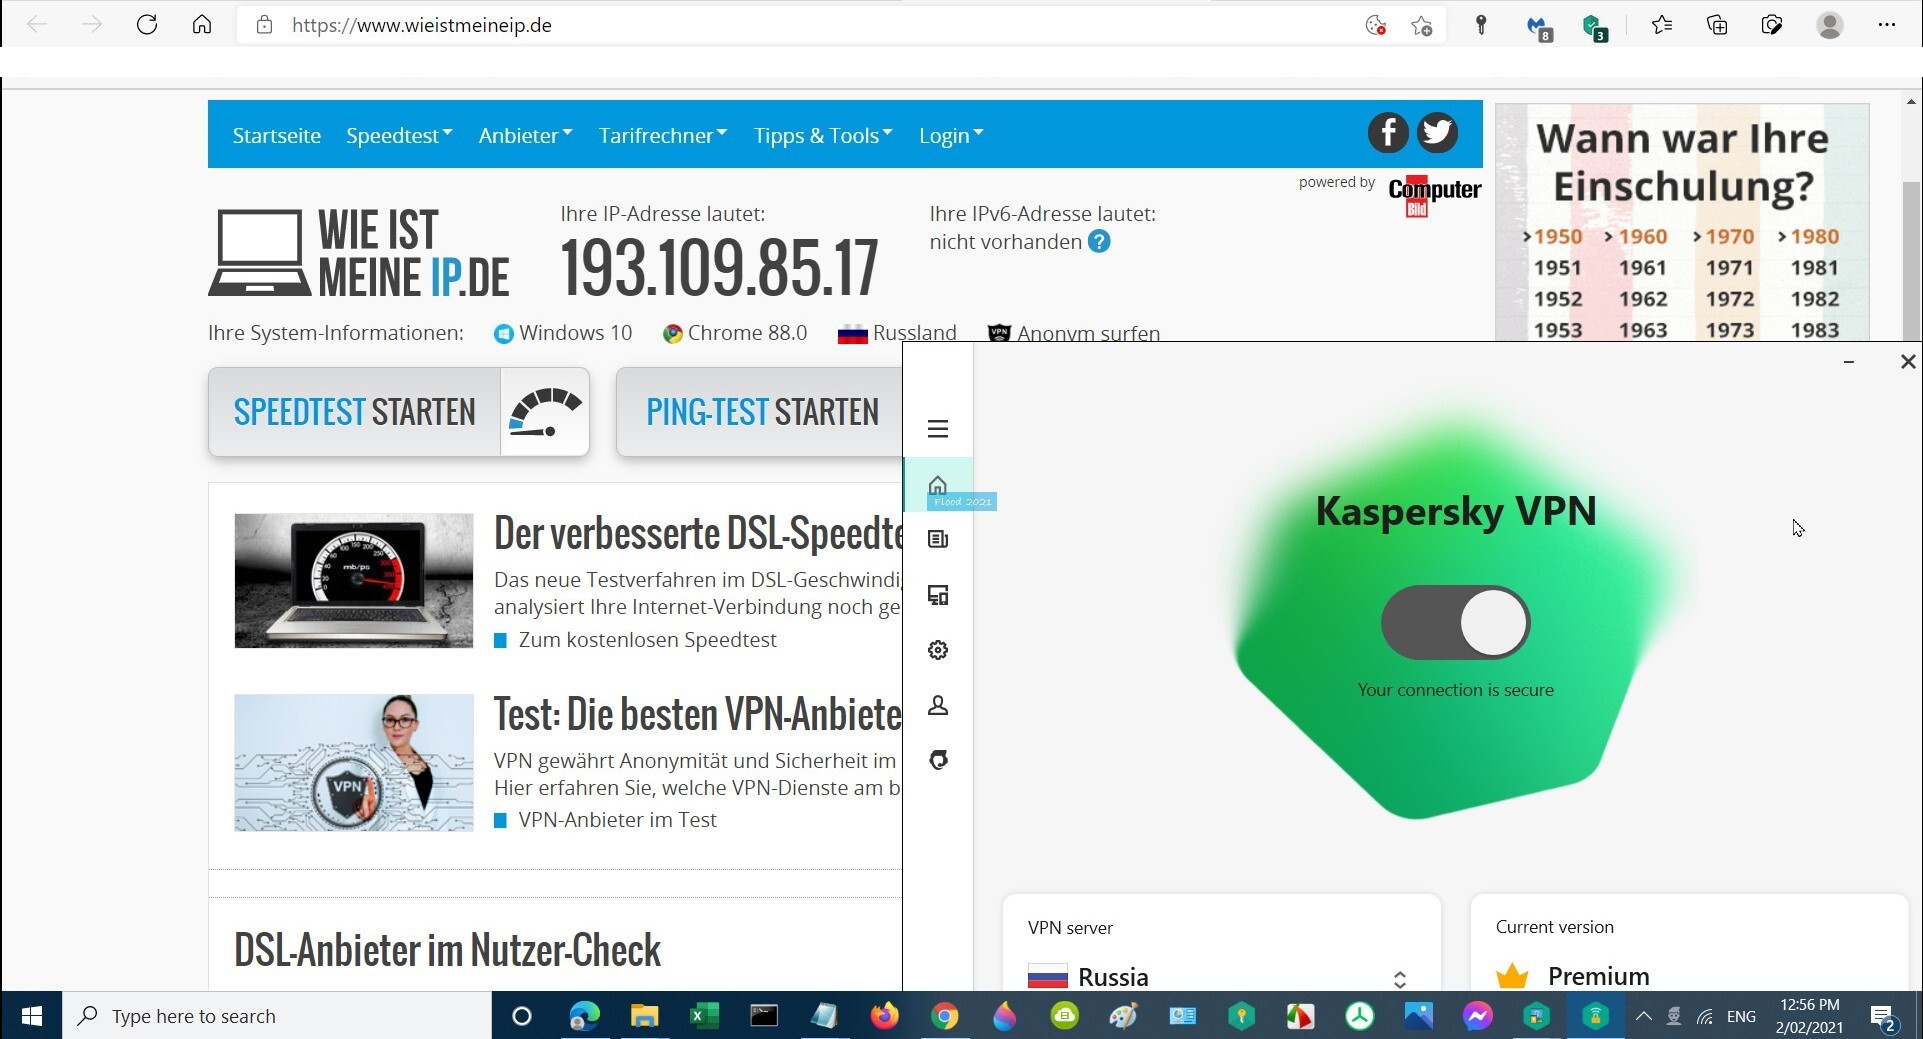Click the Computer Bild logo
This screenshot has width=1923, height=1039.
click(x=1434, y=195)
